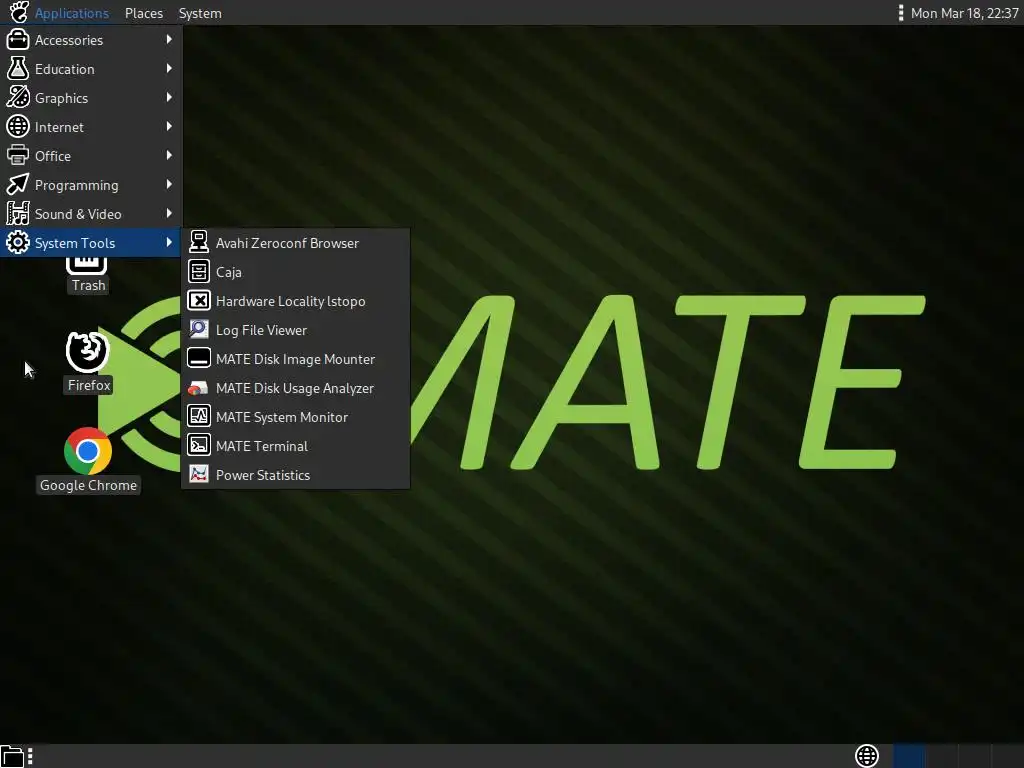Open the Places menu

[144, 13]
